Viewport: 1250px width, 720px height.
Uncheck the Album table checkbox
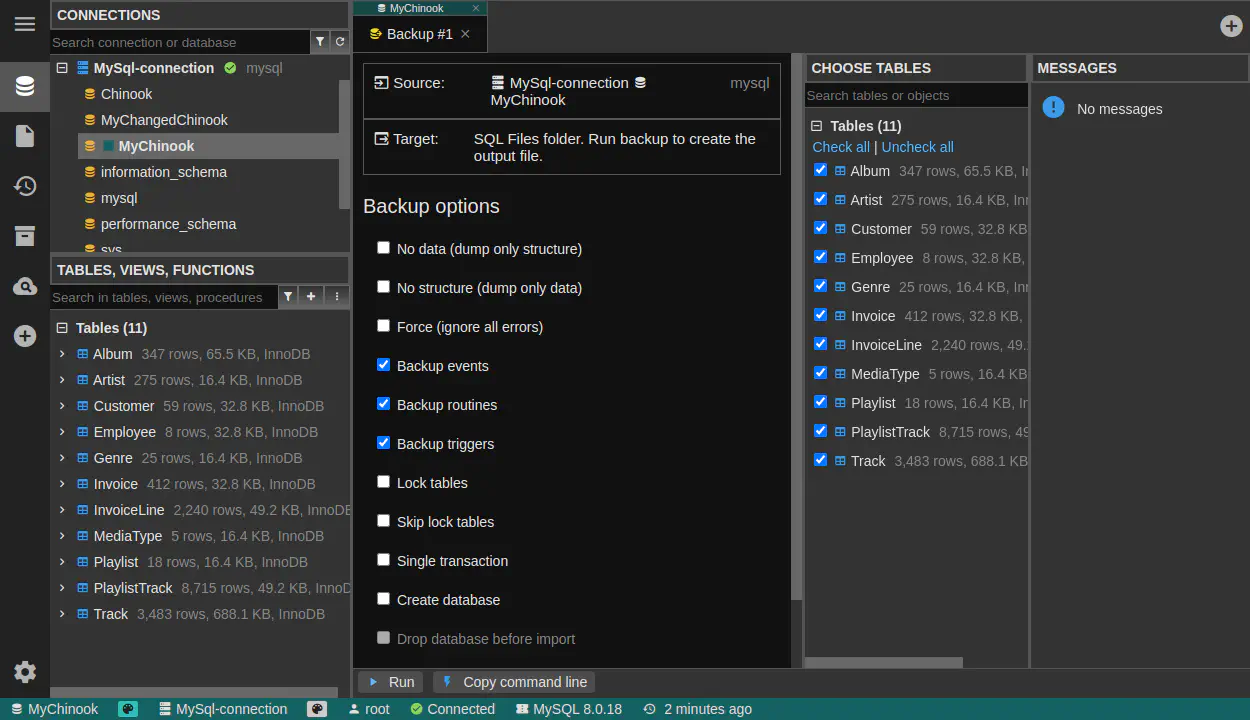[820, 170]
